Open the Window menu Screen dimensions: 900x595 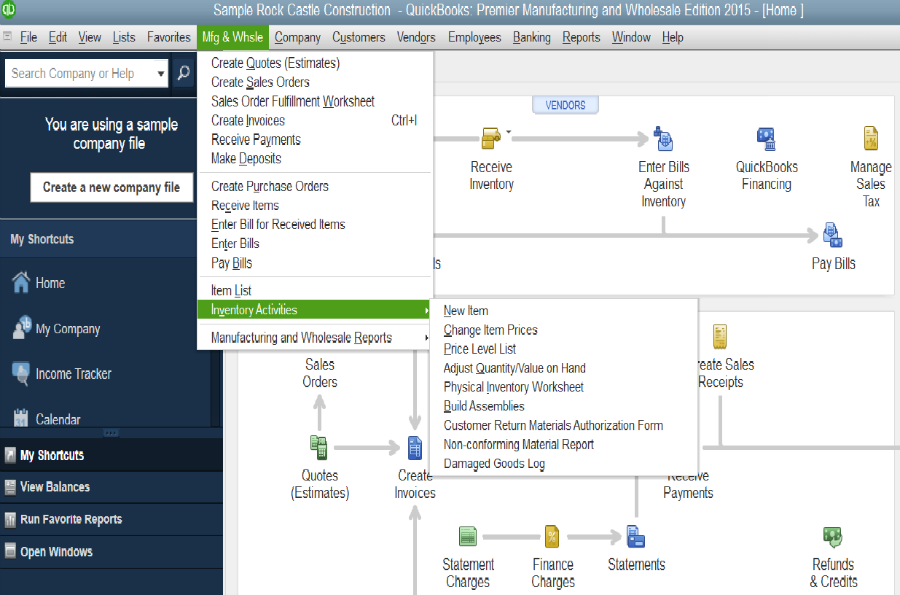click(x=631, y=37)
